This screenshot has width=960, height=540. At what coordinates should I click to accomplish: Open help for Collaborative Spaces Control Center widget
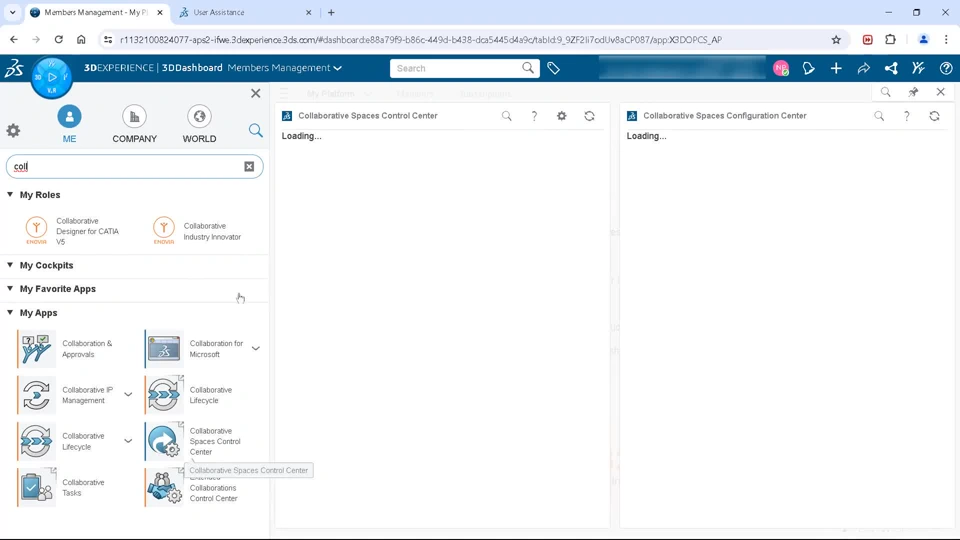coord(534,116)
